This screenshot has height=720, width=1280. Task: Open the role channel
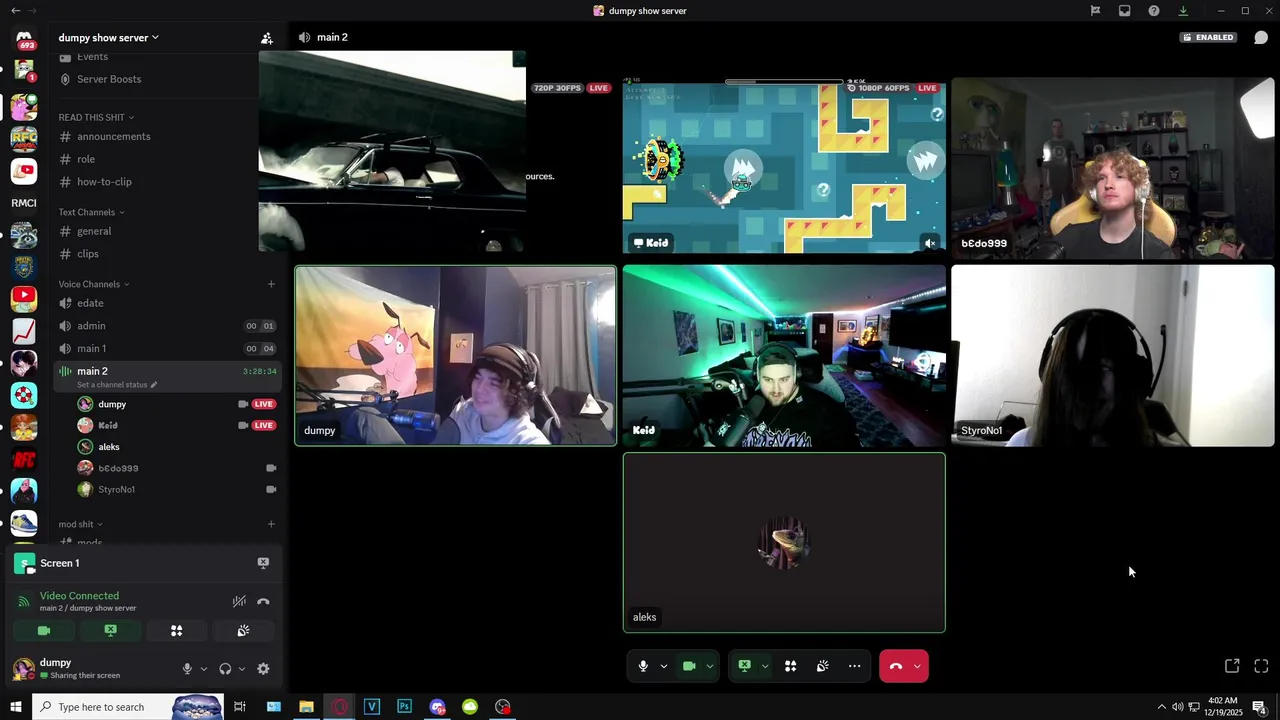point(166,159)
